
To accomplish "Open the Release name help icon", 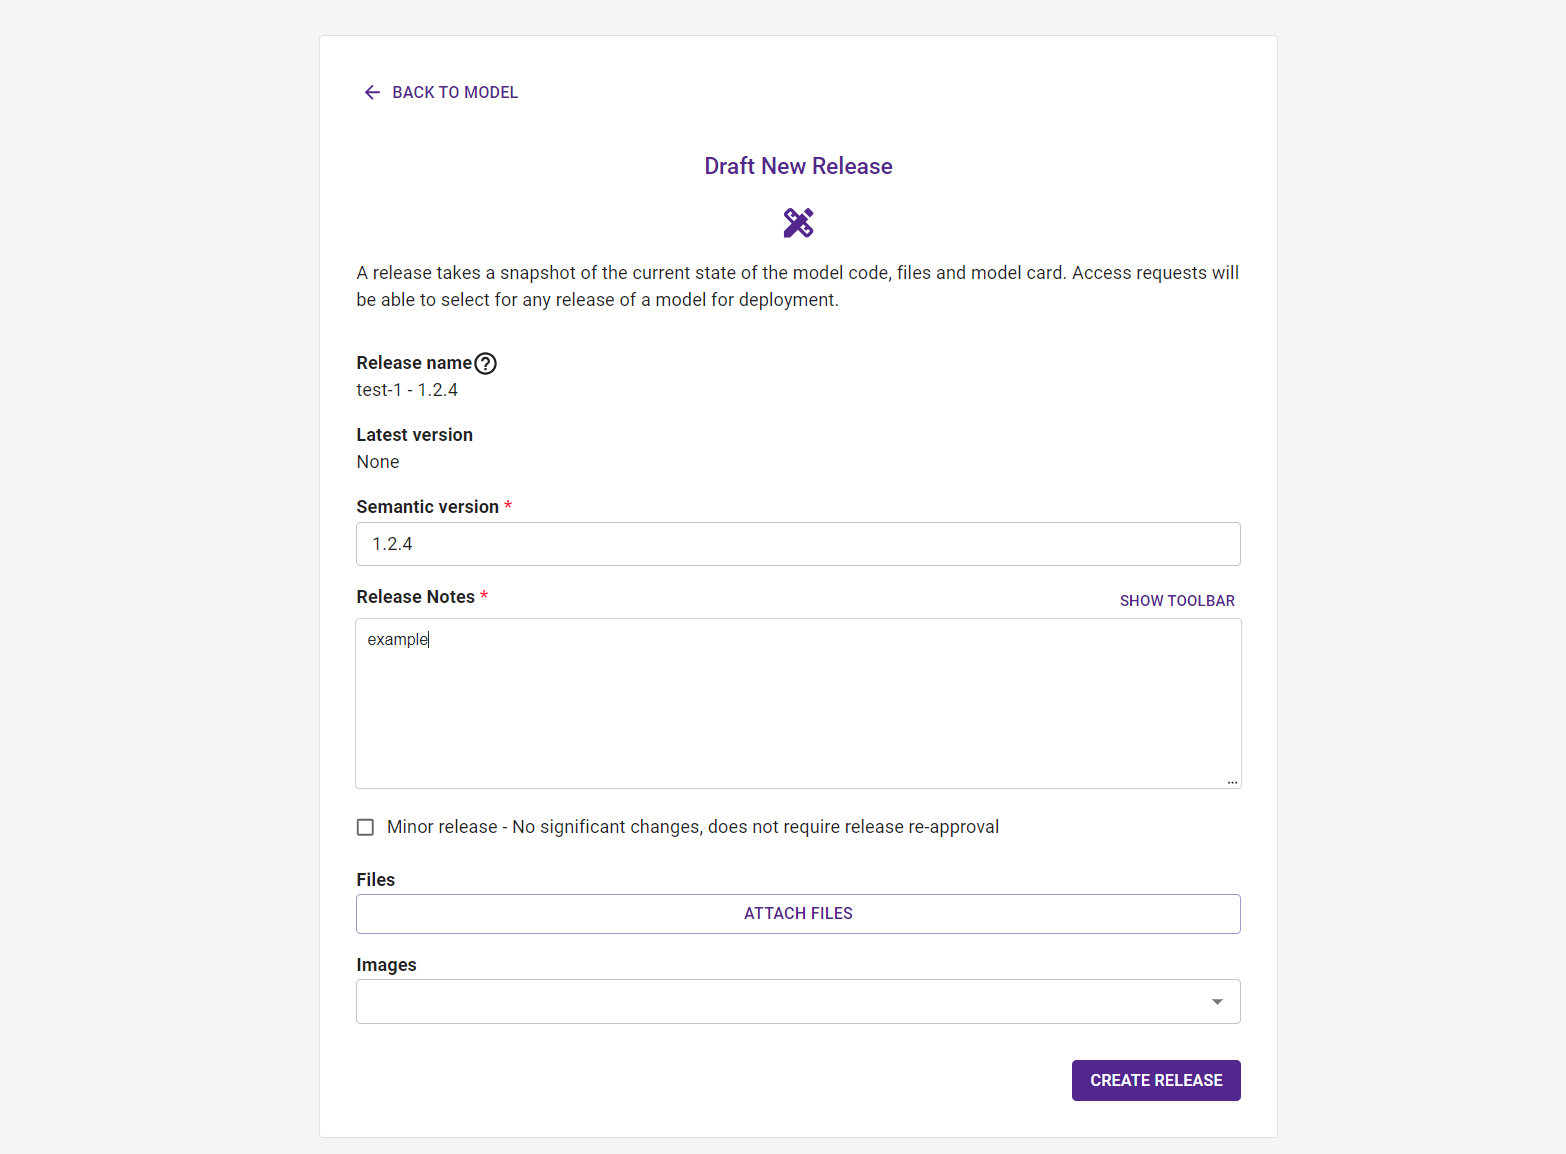I will (x=486, y=363).
